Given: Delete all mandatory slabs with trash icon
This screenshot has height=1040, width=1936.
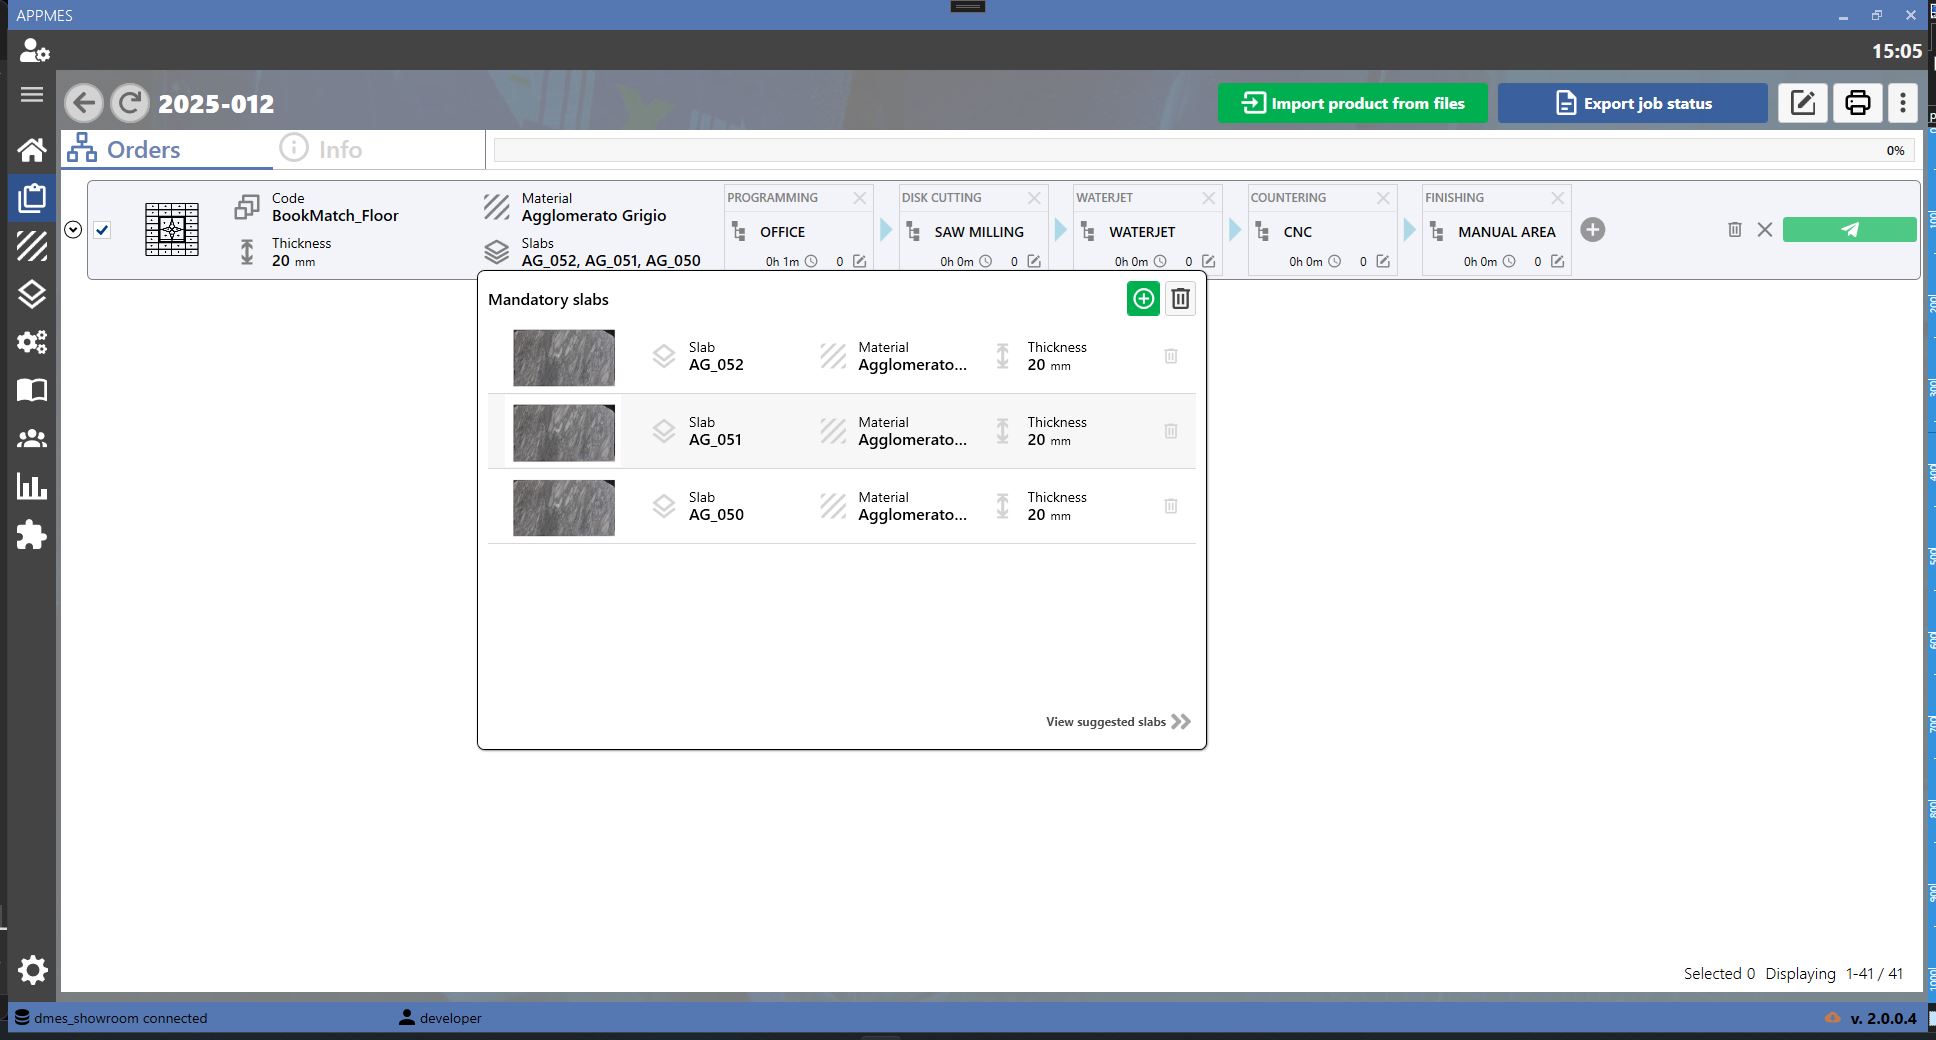Looking at the screenshot, I should [x=1181, y=299].
